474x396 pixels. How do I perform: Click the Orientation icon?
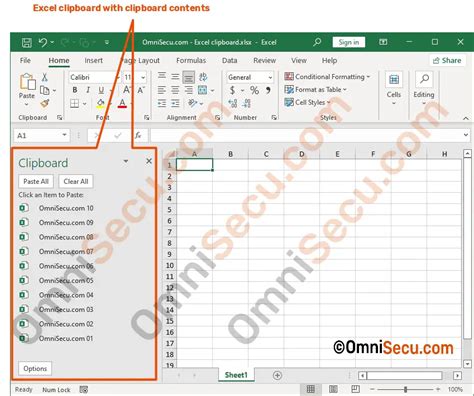tap(193, 103)
